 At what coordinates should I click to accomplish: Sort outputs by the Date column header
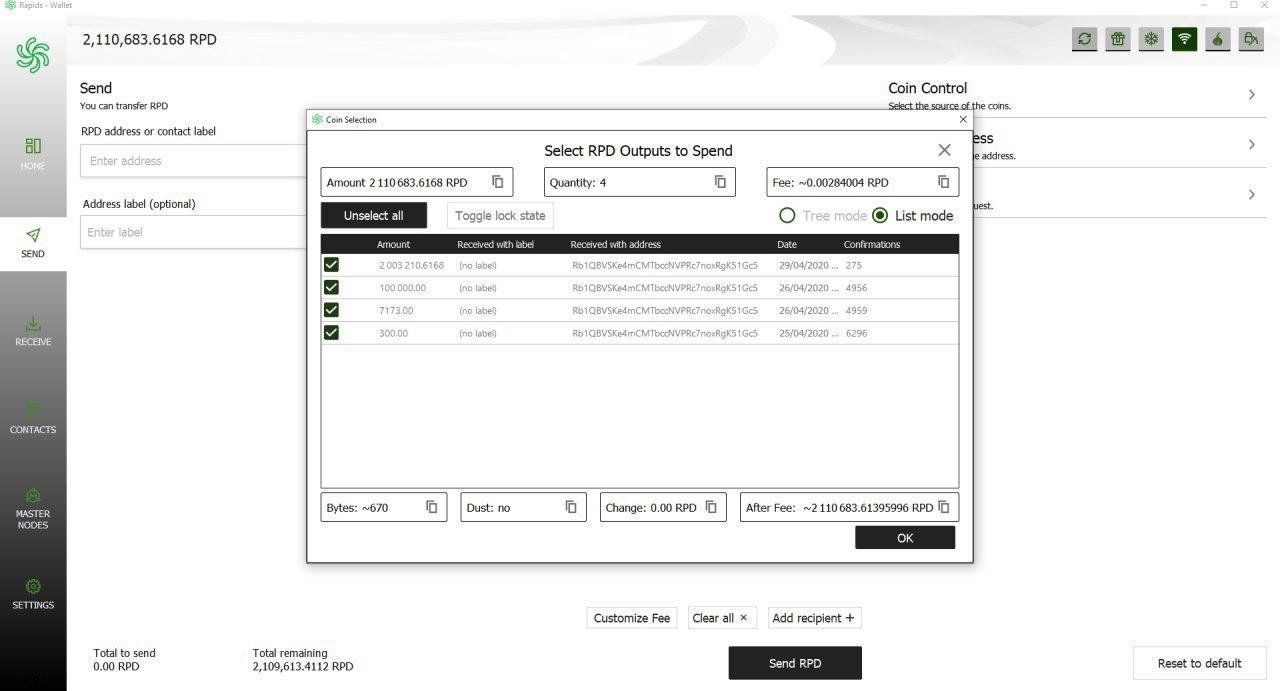pyautogui.click(x=787, y=244)
